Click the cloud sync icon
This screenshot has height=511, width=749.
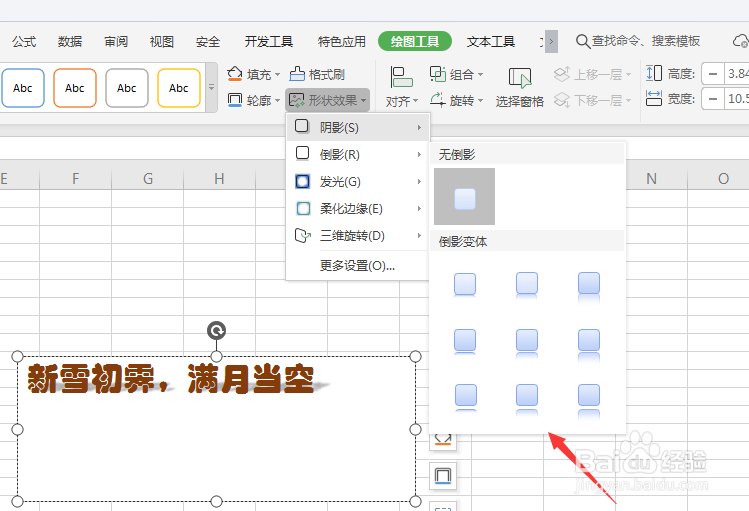coord(740,41)
